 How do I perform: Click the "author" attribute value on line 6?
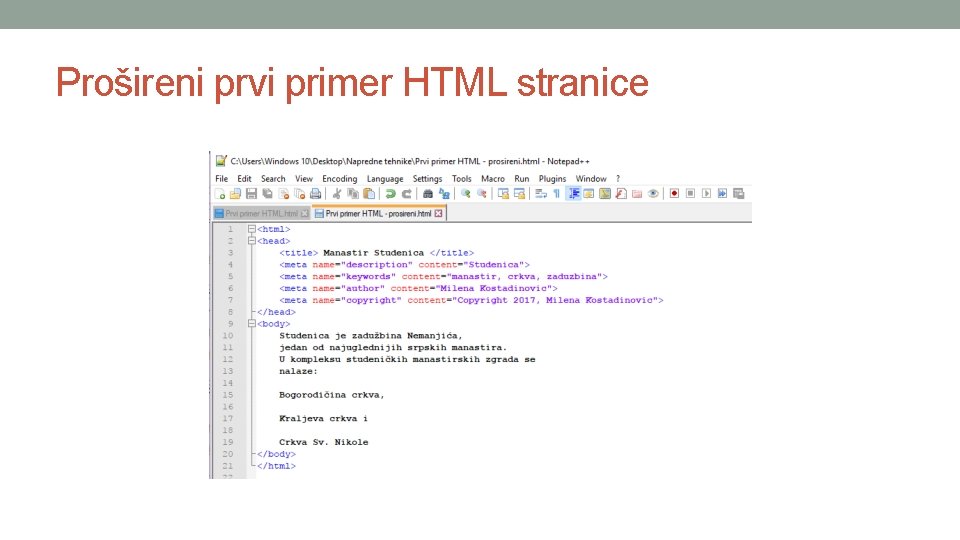[x=362, y=288]
